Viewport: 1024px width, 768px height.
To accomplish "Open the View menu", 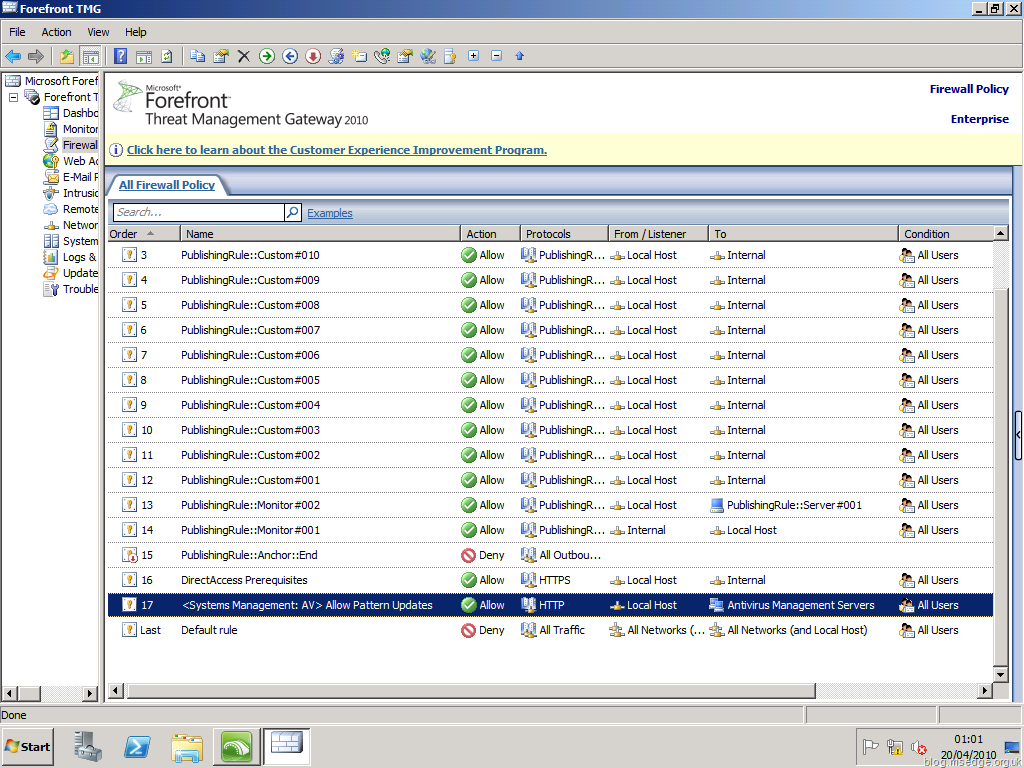I will pyautogui.click(x=98, y=32).
